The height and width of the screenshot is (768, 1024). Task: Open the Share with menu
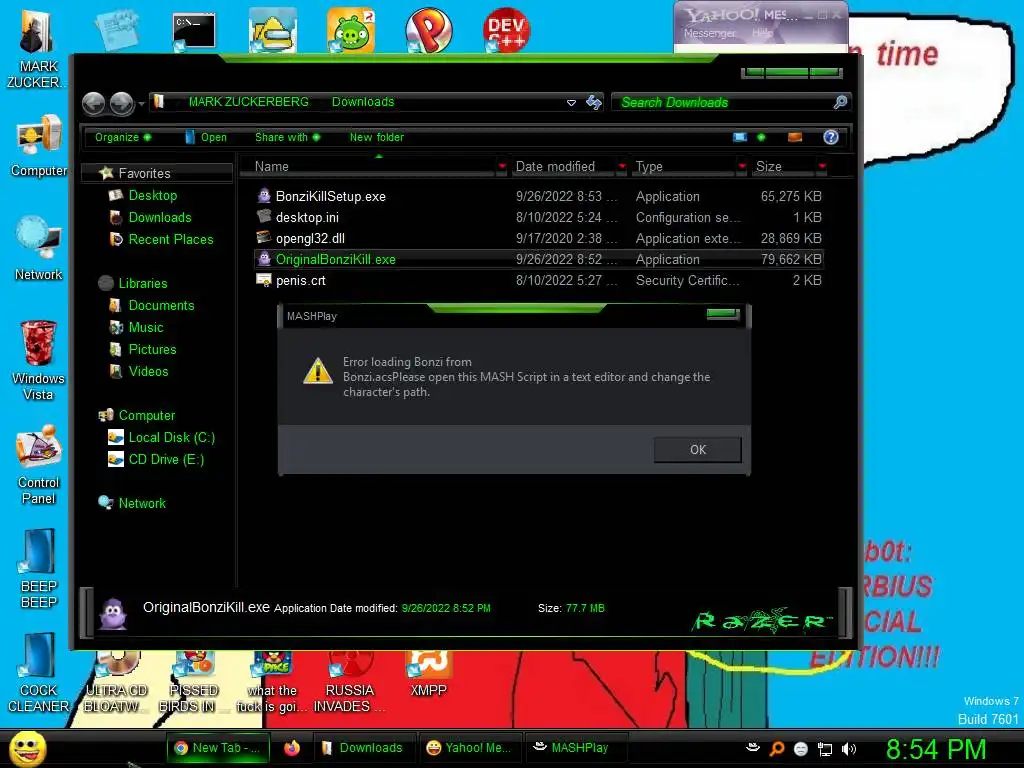click(x=287, y=137)
